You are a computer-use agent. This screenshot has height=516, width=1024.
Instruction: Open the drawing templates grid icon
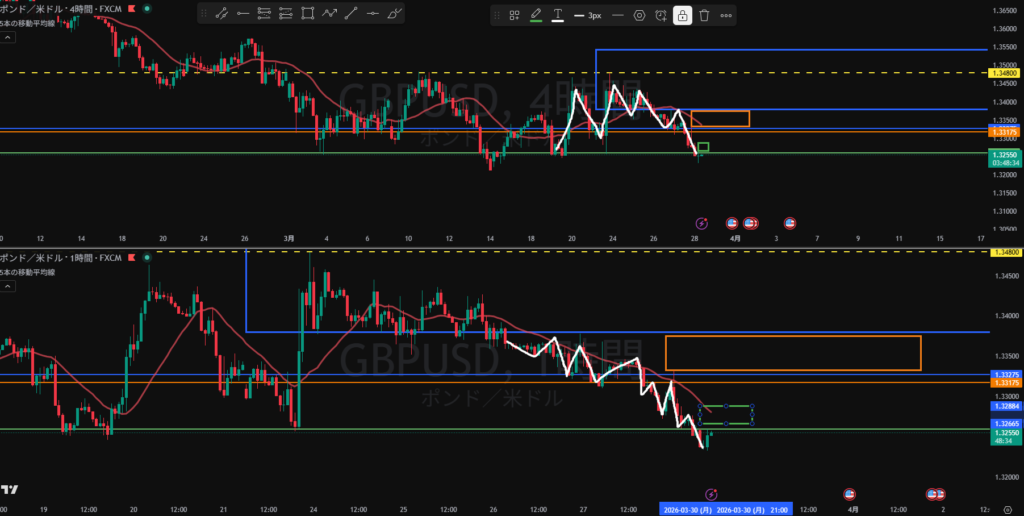514,16
